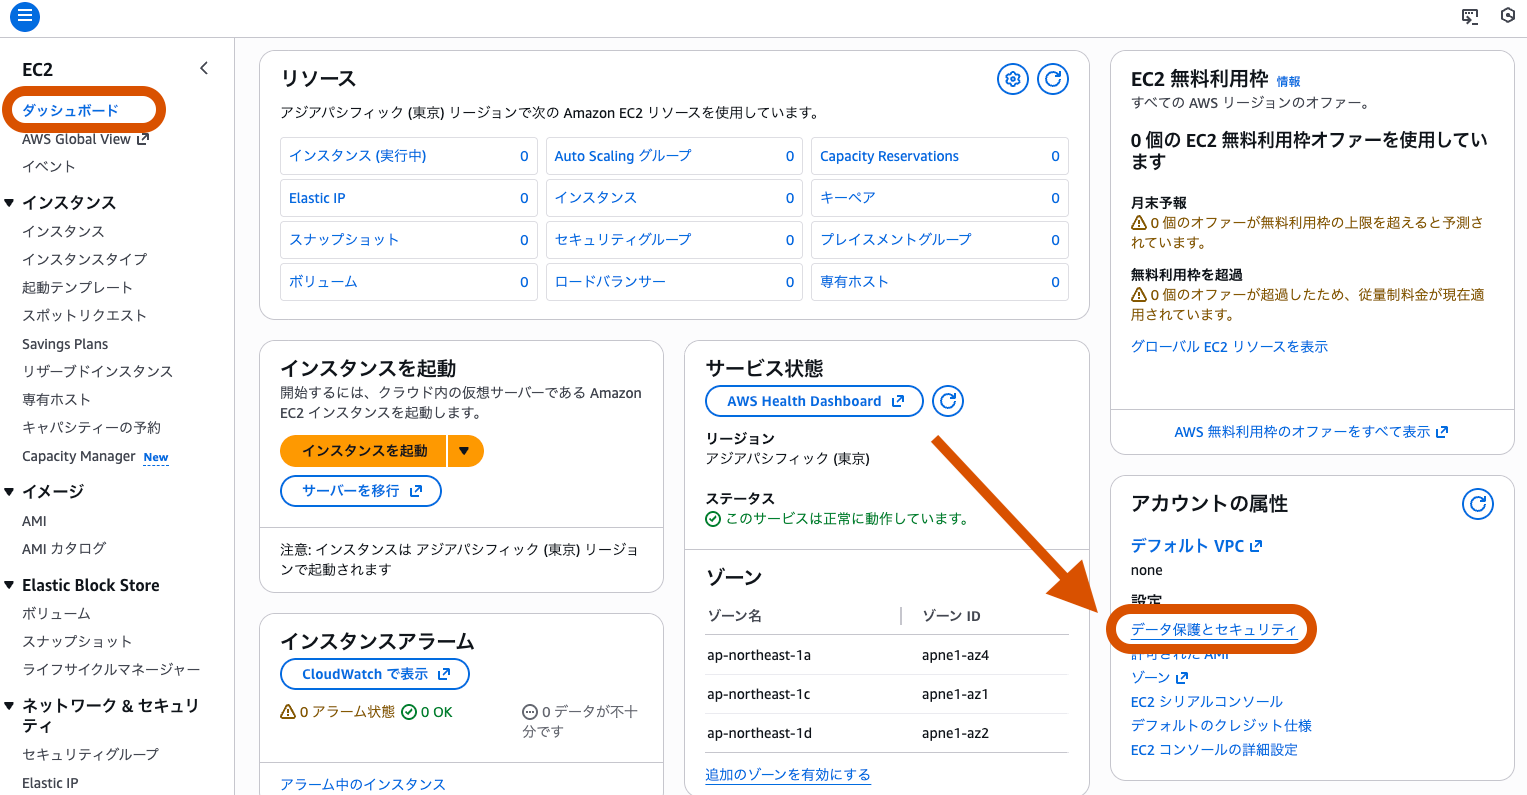Open ライフサイクルマネージャー in the sidebar

click(111, 669)
